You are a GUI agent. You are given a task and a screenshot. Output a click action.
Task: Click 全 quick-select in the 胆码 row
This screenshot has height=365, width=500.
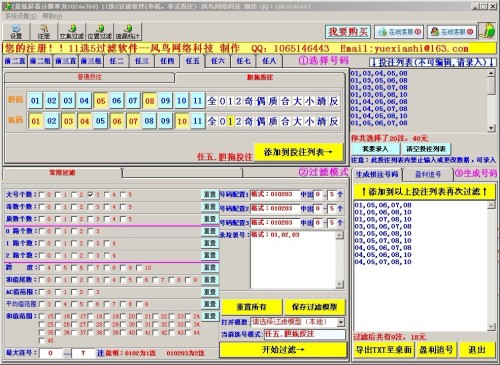(212, 101)
